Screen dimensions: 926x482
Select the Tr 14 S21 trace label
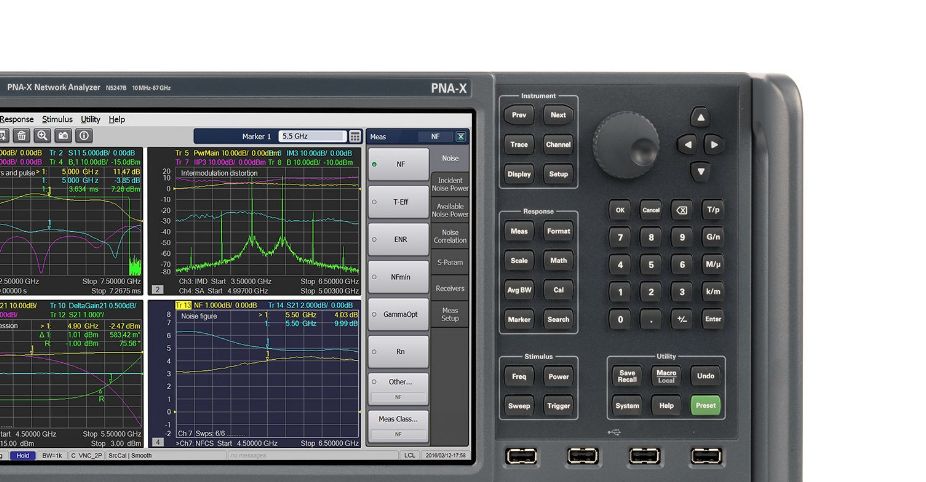[310, 305]
